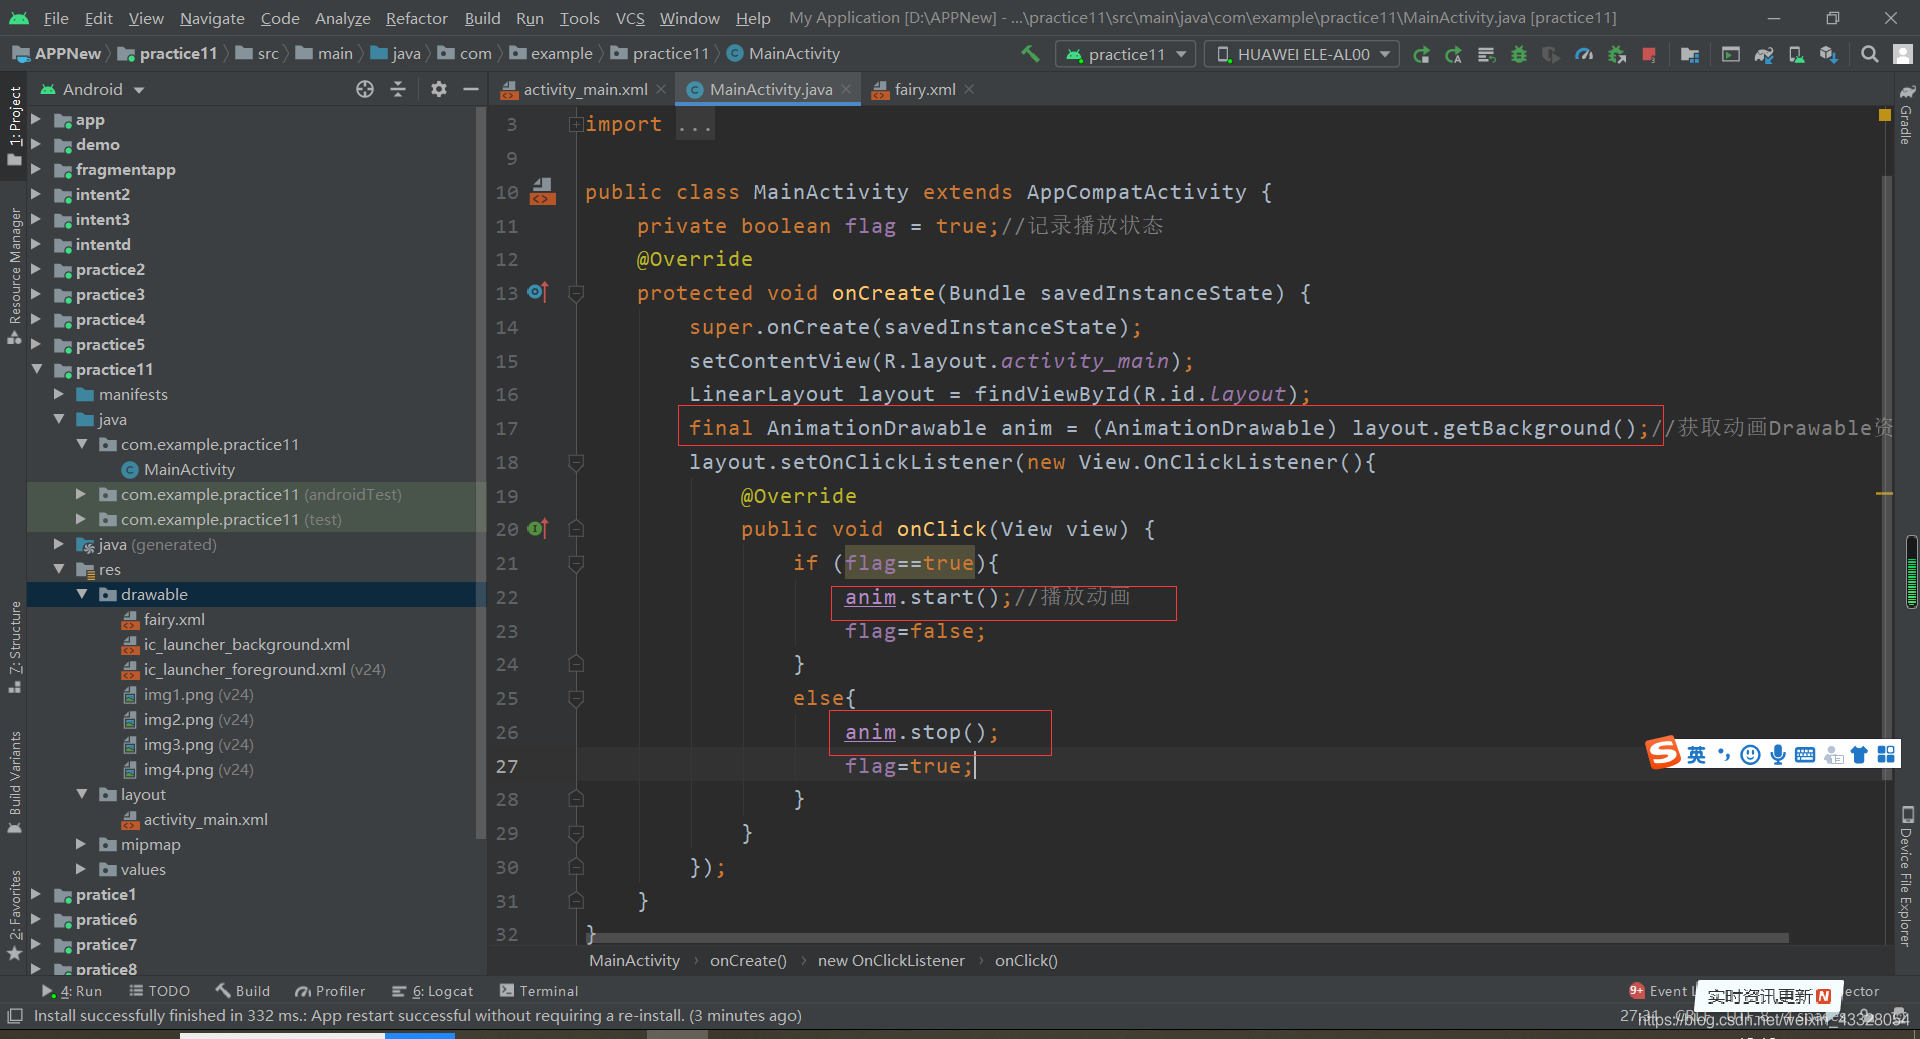Click Apply Changes and Restart Activity icon
The image size is (1920, 1039).
(x=1453, y=54)
